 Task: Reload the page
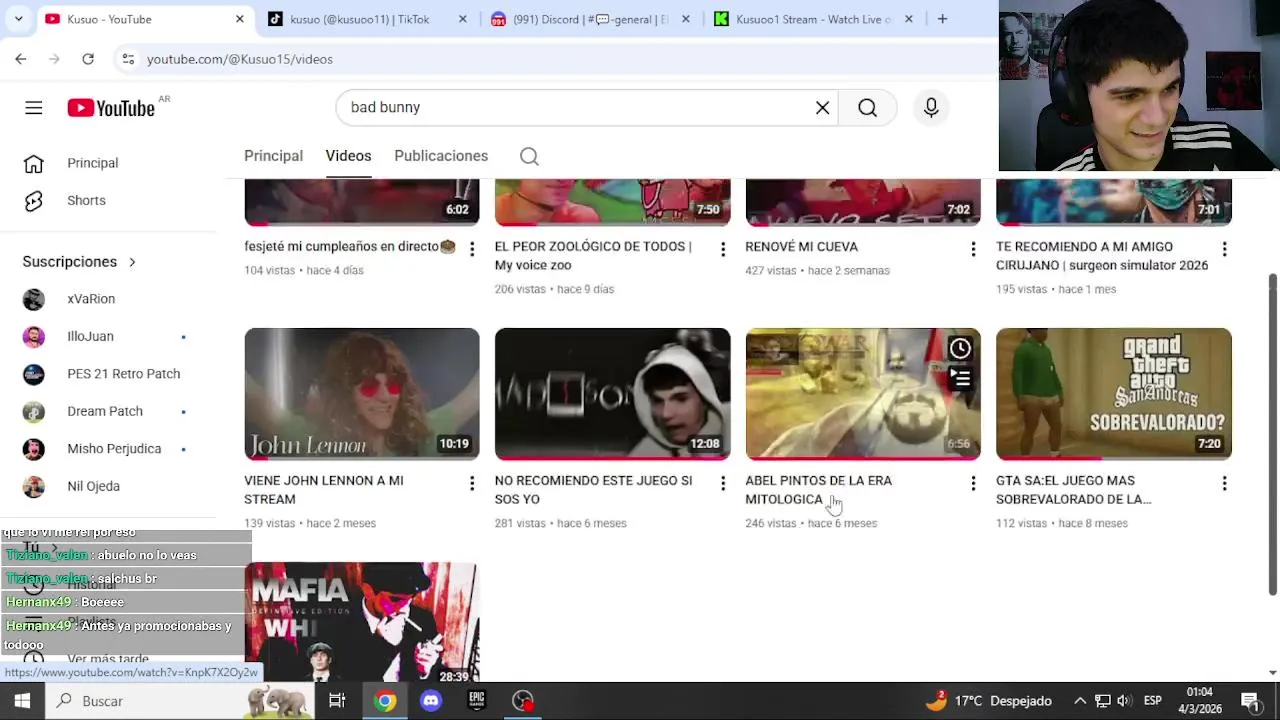(x=88, y=59)
